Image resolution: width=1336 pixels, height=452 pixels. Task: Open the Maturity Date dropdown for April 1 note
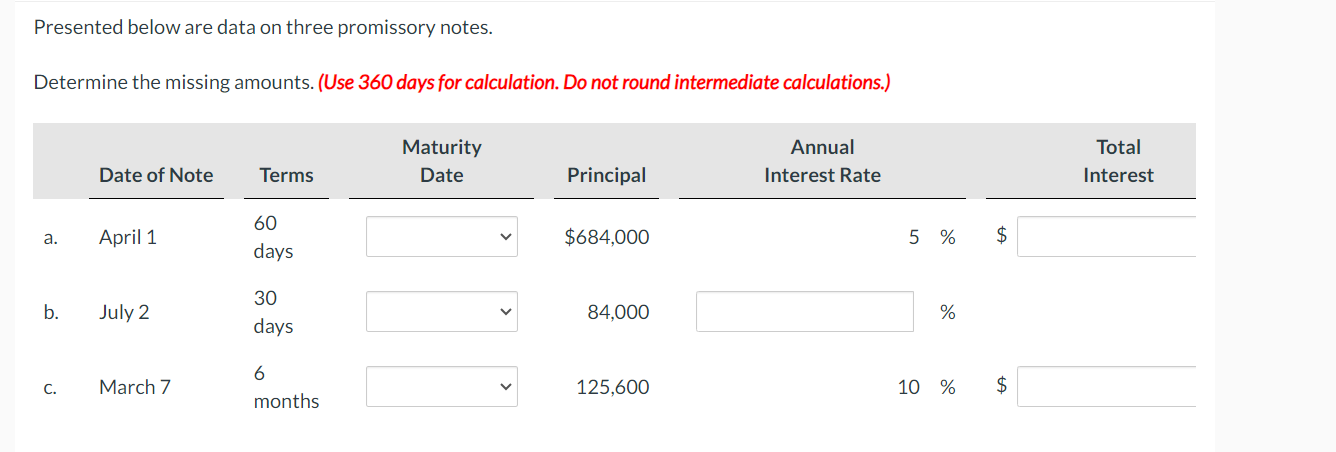click(x=441, y=237)
